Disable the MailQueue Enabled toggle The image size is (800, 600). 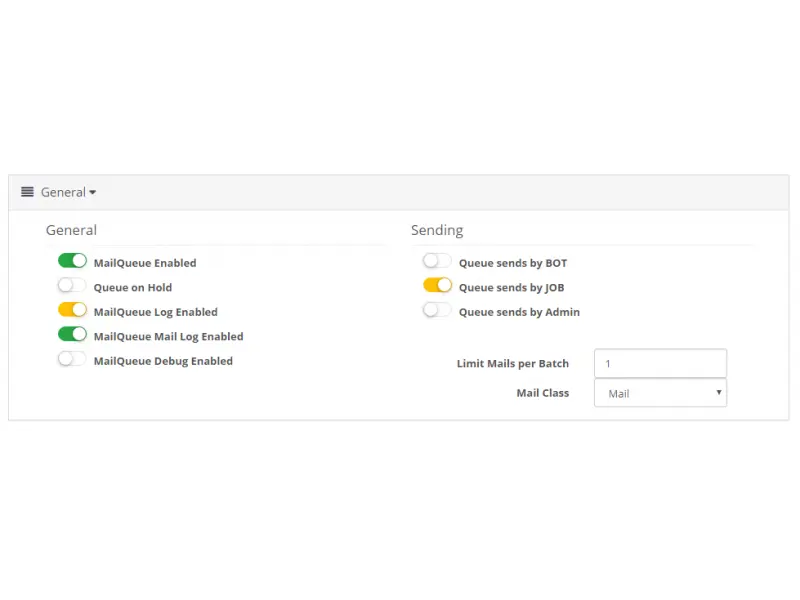coord(72,261)
